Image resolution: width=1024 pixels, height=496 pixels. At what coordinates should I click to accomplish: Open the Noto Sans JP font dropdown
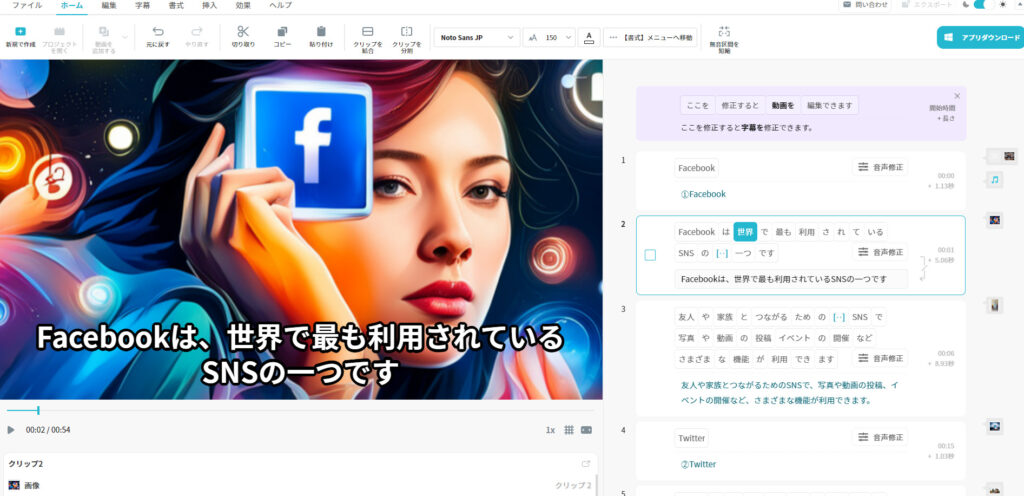point(477,37)
